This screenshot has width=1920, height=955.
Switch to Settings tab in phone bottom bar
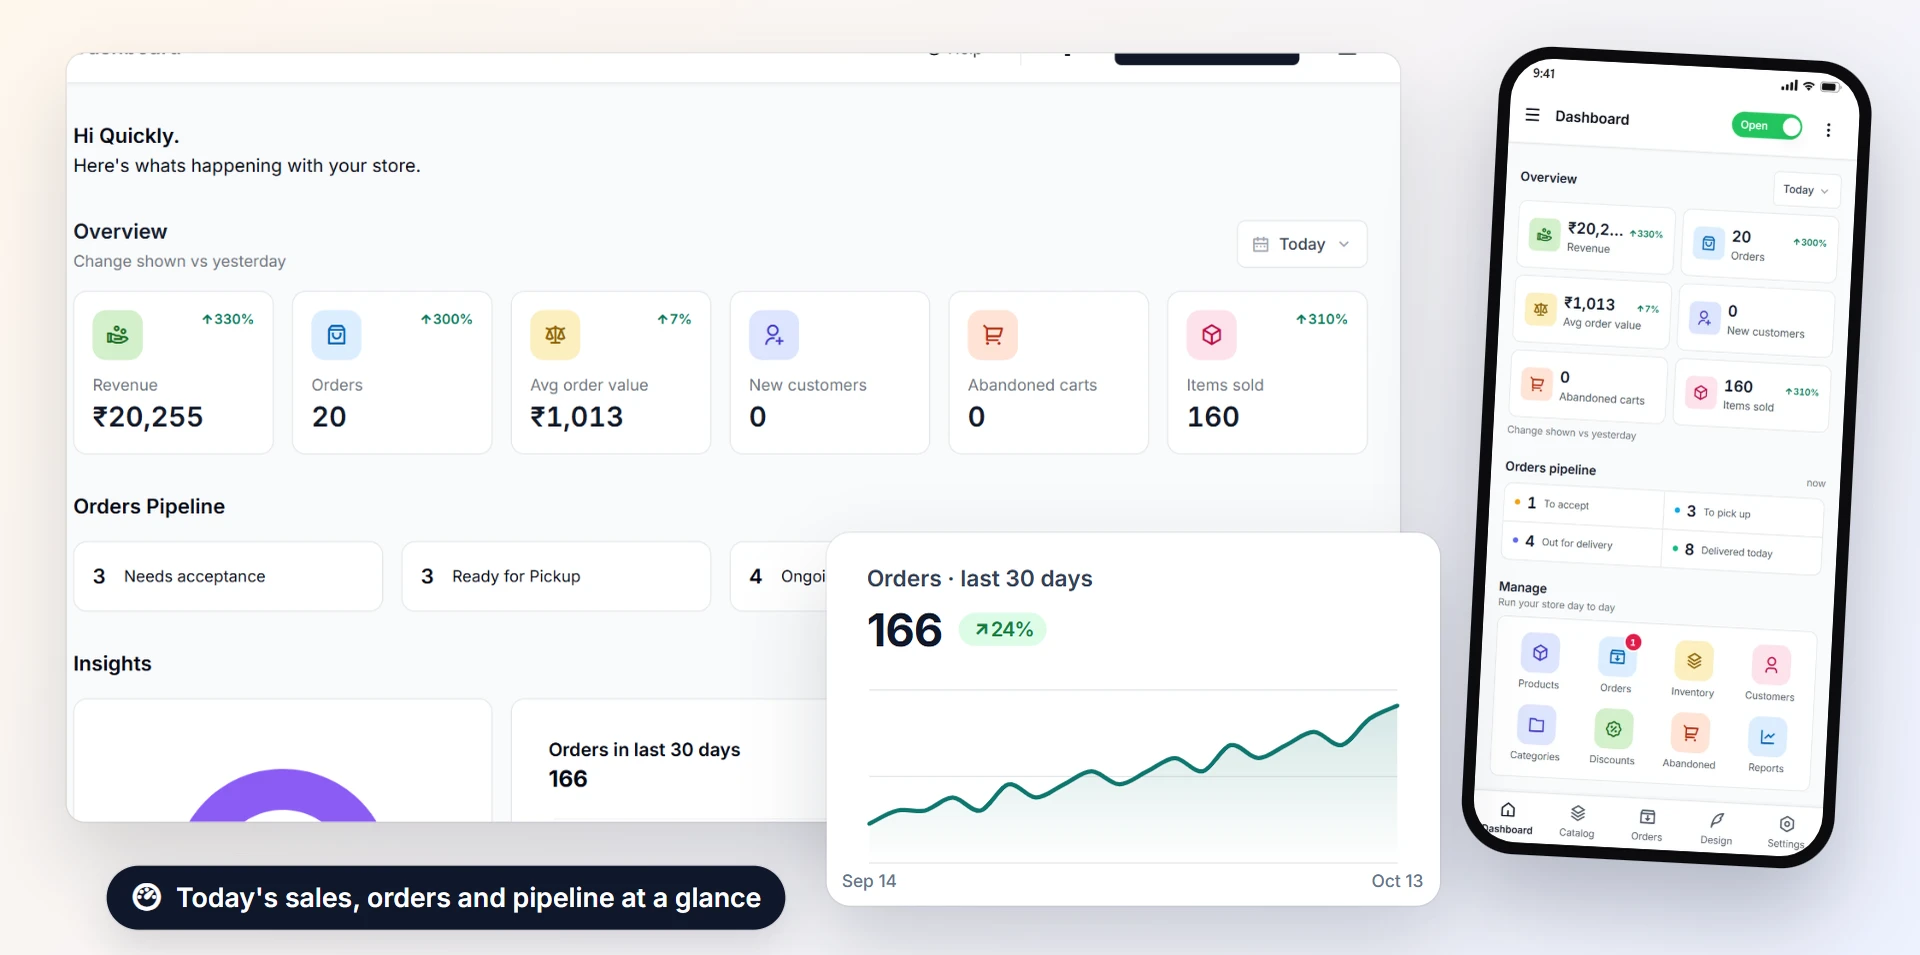tap(1786, 832)
